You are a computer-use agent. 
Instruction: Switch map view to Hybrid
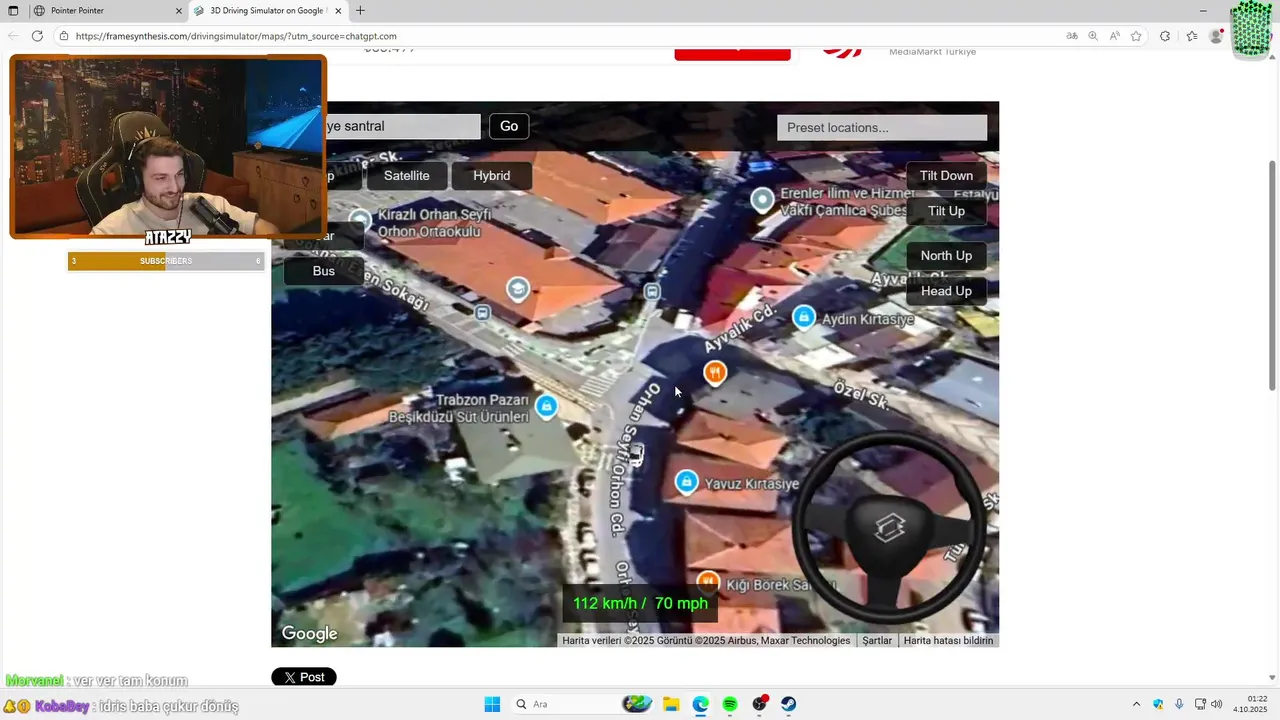491,176
